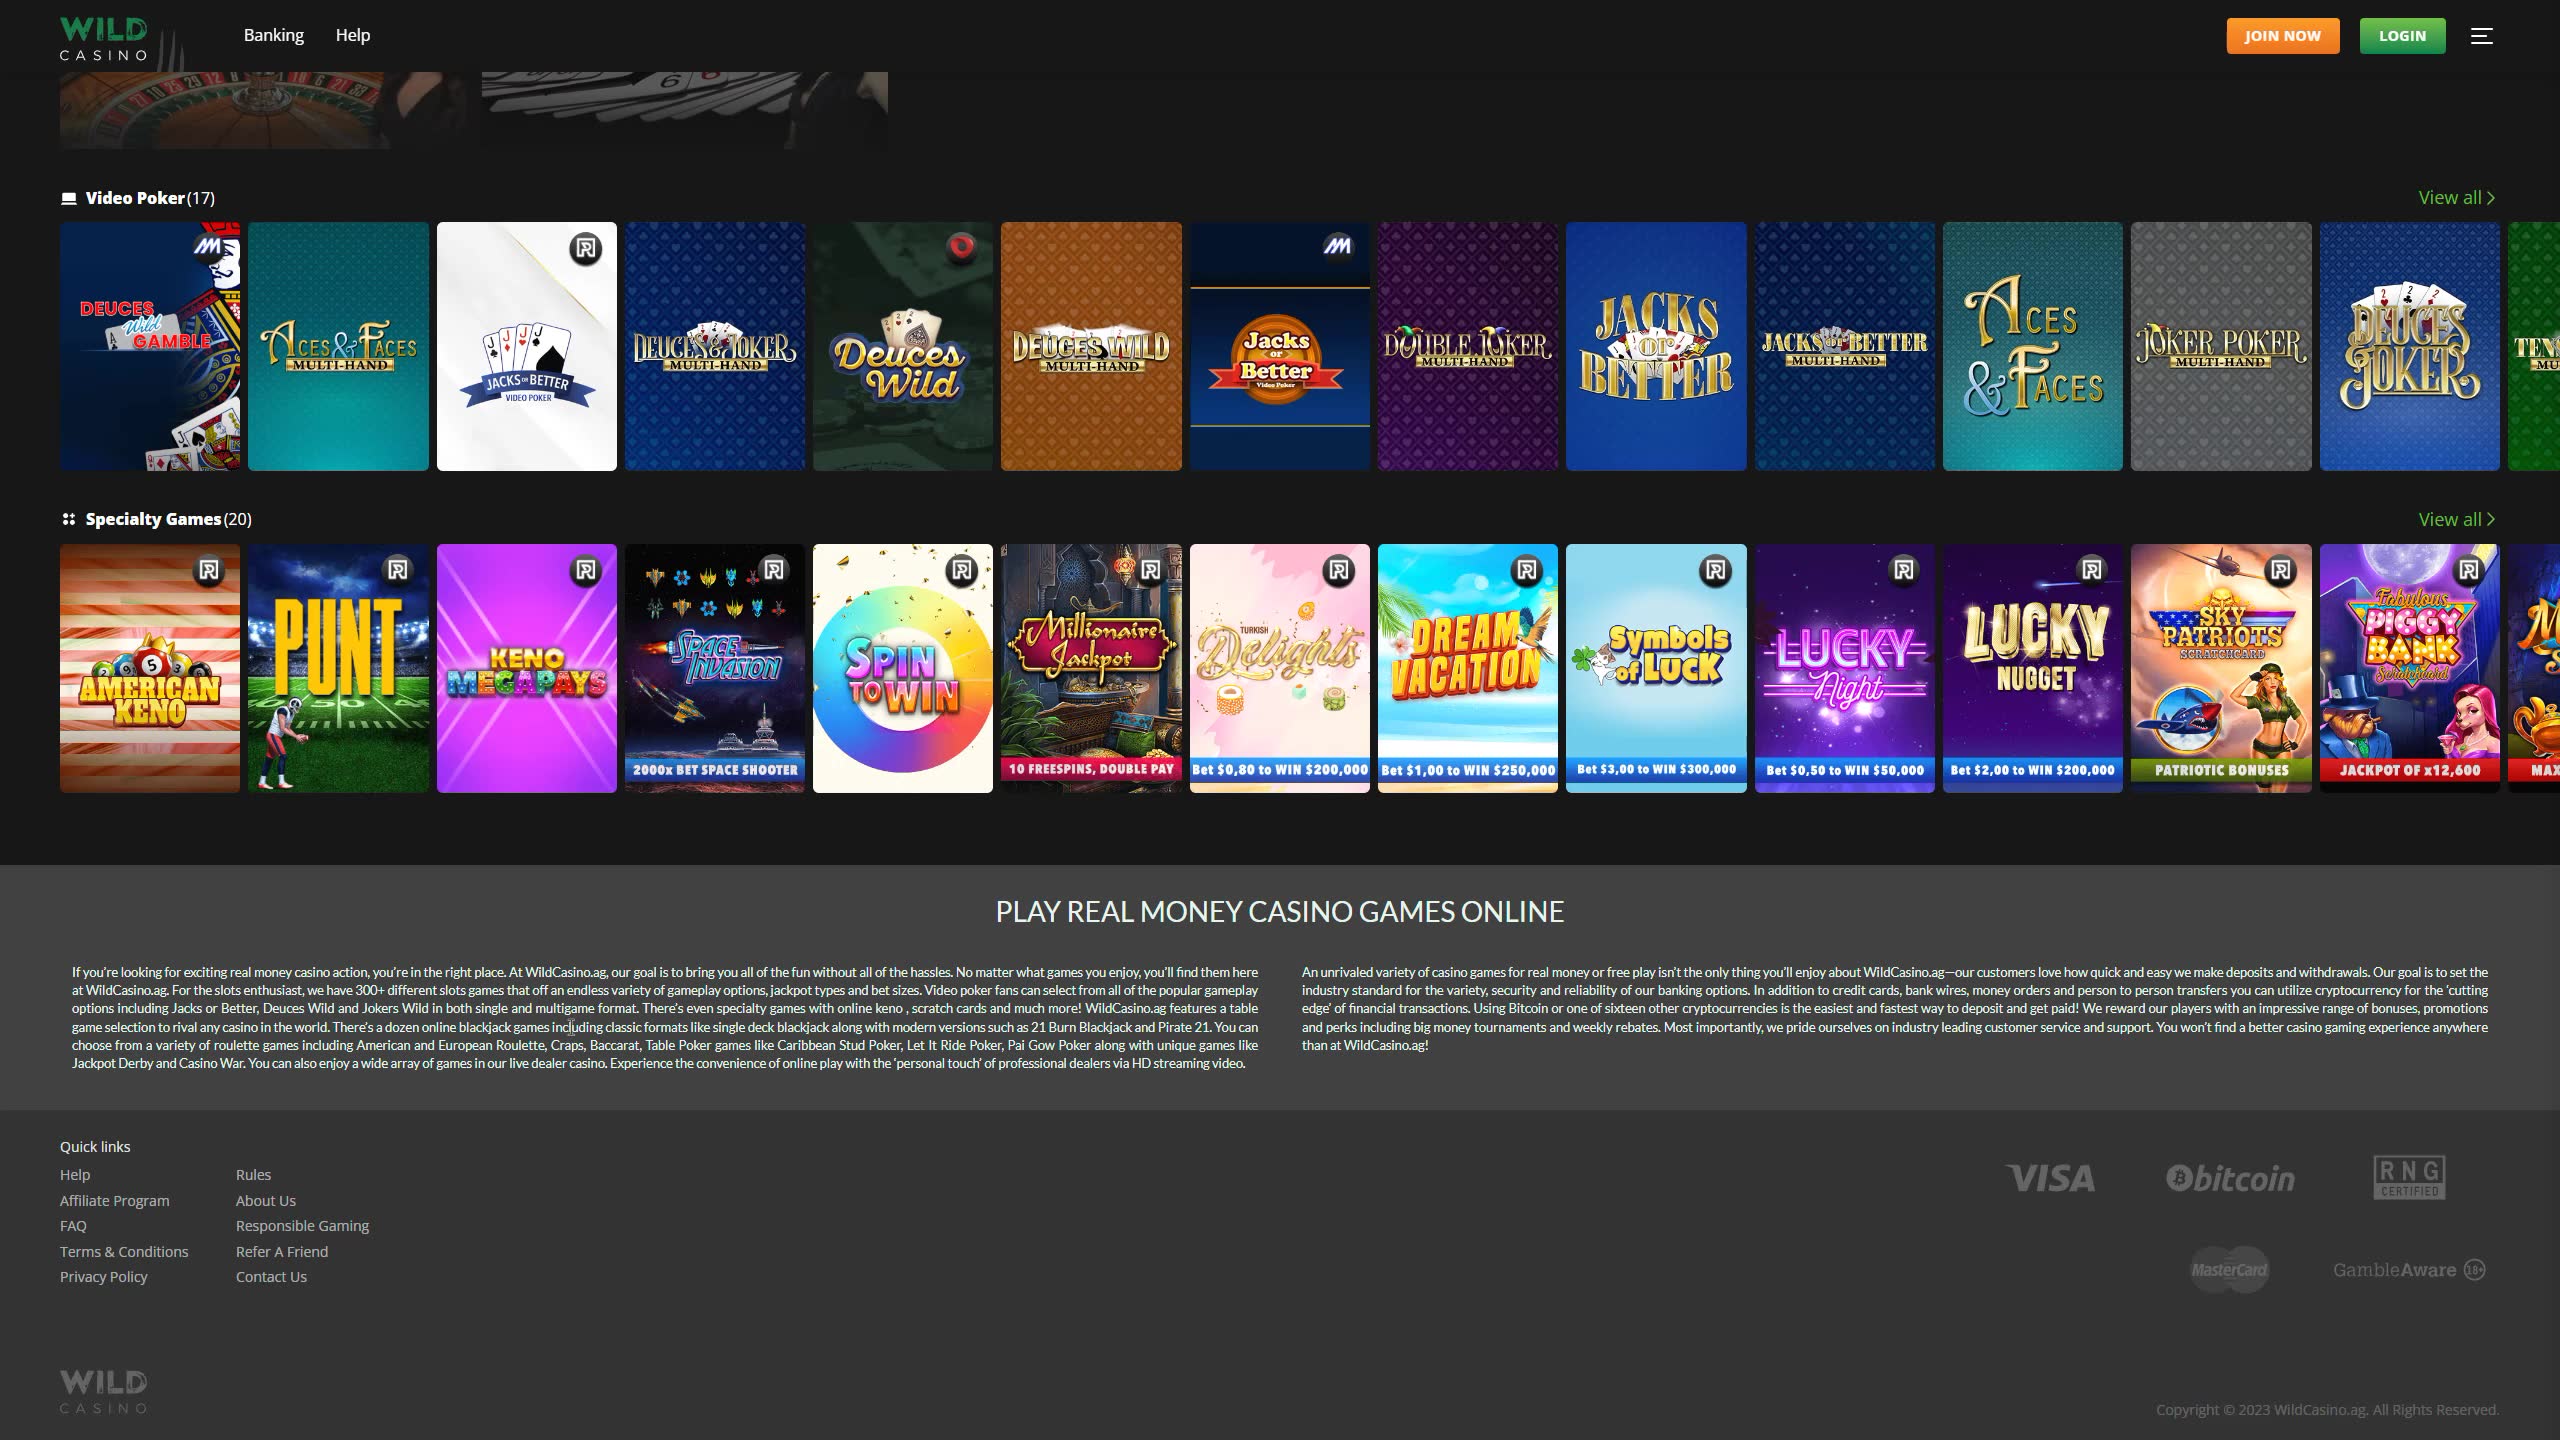Click the Bitcoin payment icon
Image resolution: width=2560 pixels, height=1440 pixels.
point(2230,1178)
